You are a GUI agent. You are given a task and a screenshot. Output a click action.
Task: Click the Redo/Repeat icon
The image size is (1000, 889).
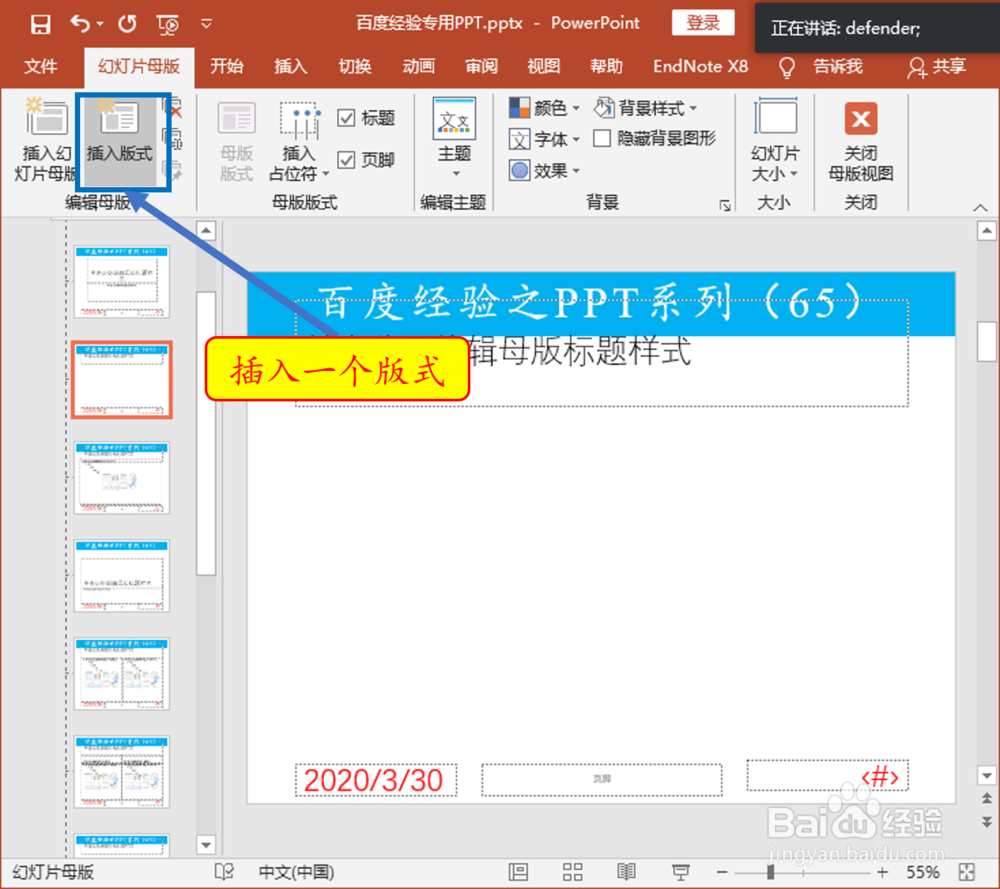click(128, 24)
